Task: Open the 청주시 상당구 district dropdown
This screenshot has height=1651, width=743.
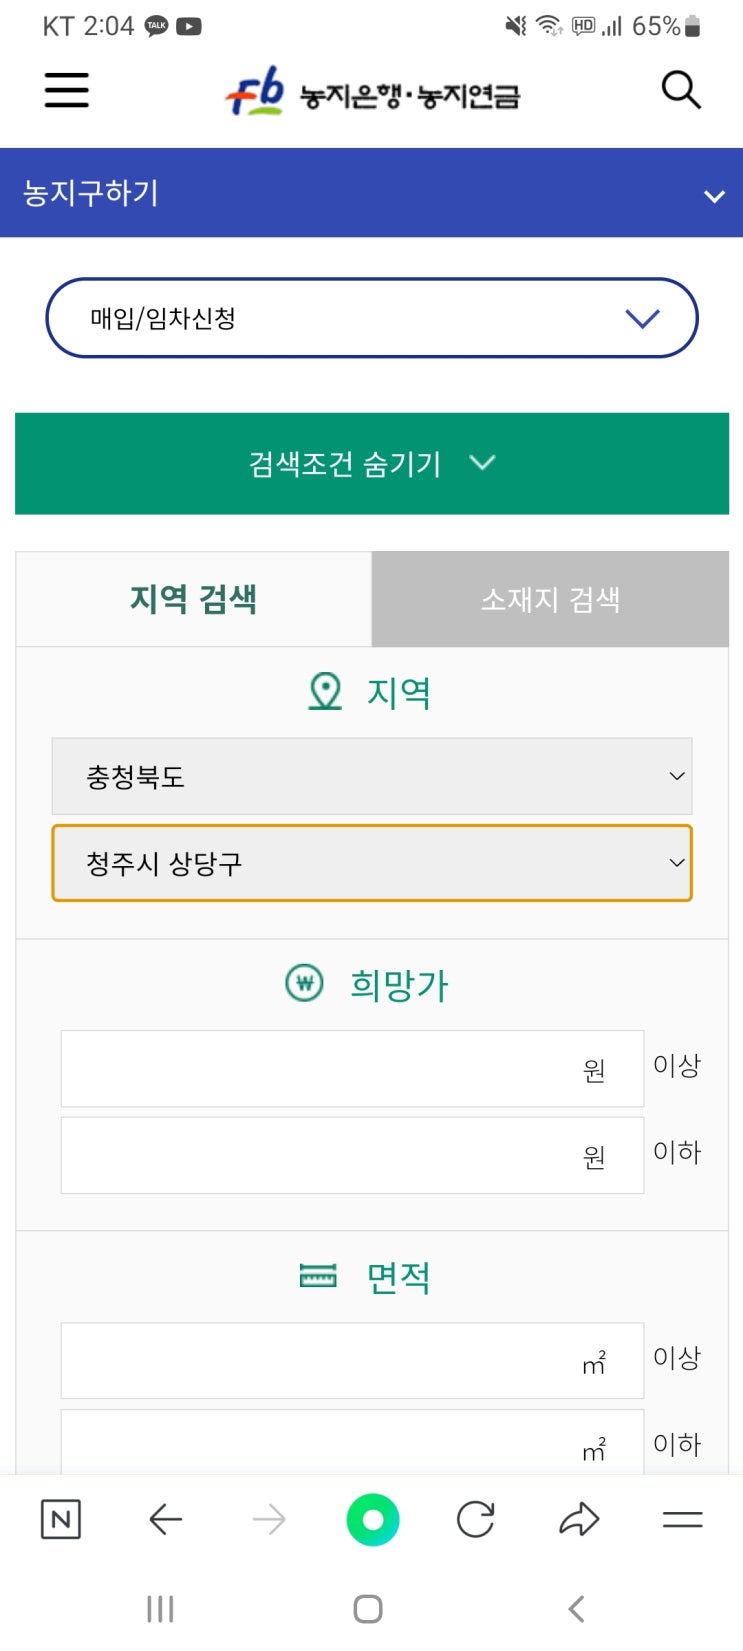Action: pyautogui.click(x=371, y=863)
